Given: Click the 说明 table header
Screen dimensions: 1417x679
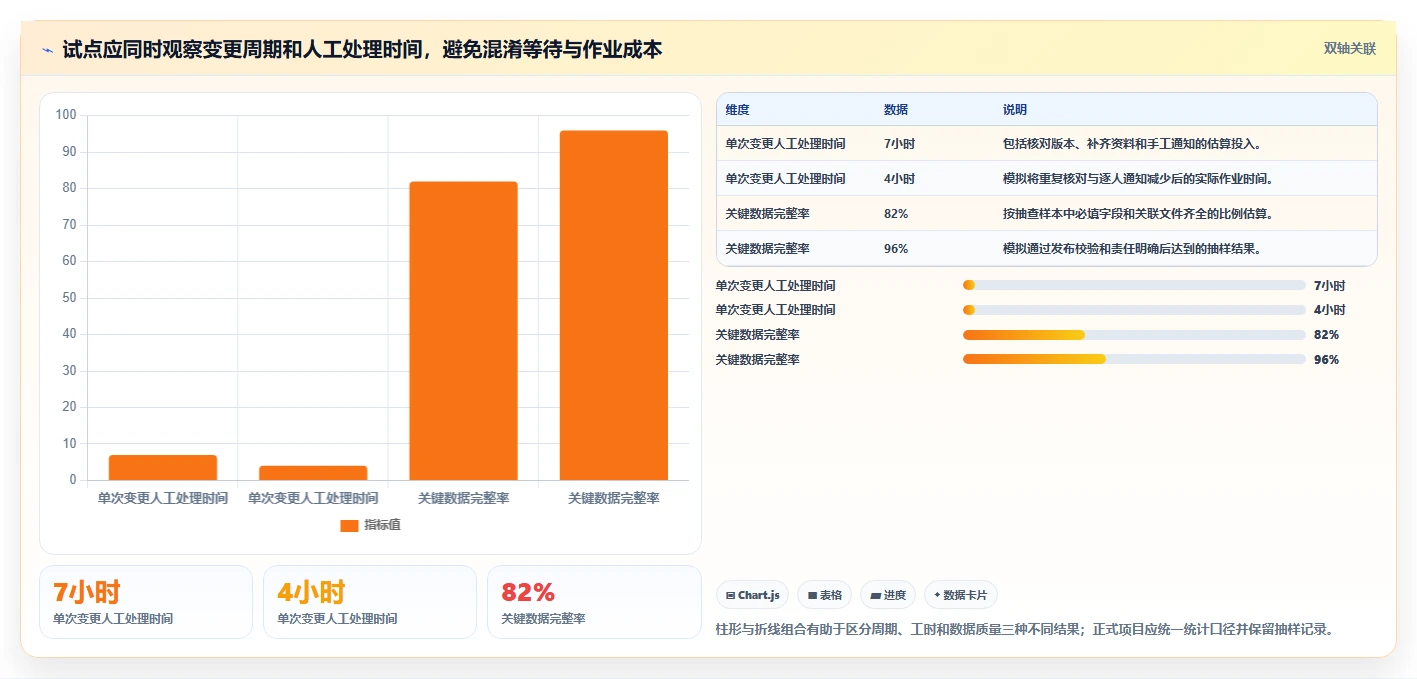Looking at the screenshot, I should [1015, 110].
